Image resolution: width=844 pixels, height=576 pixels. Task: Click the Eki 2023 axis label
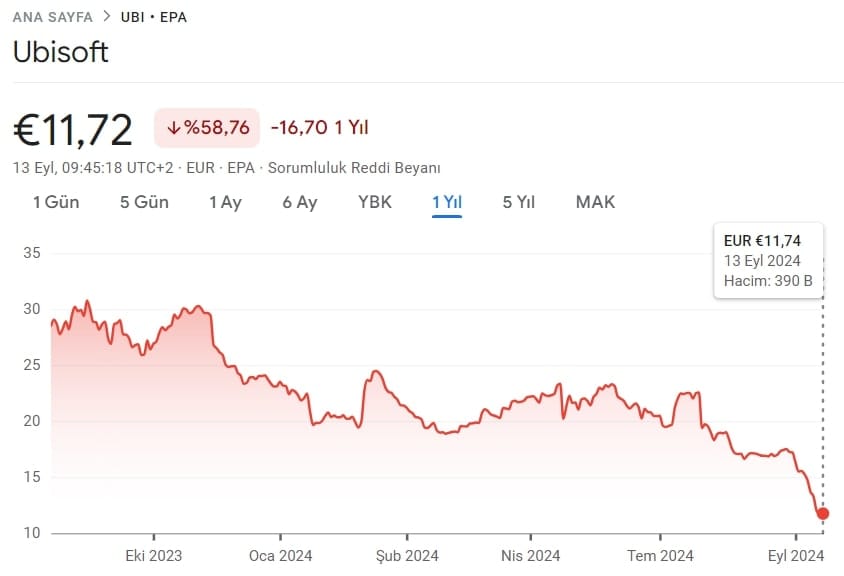pos(153,556)
